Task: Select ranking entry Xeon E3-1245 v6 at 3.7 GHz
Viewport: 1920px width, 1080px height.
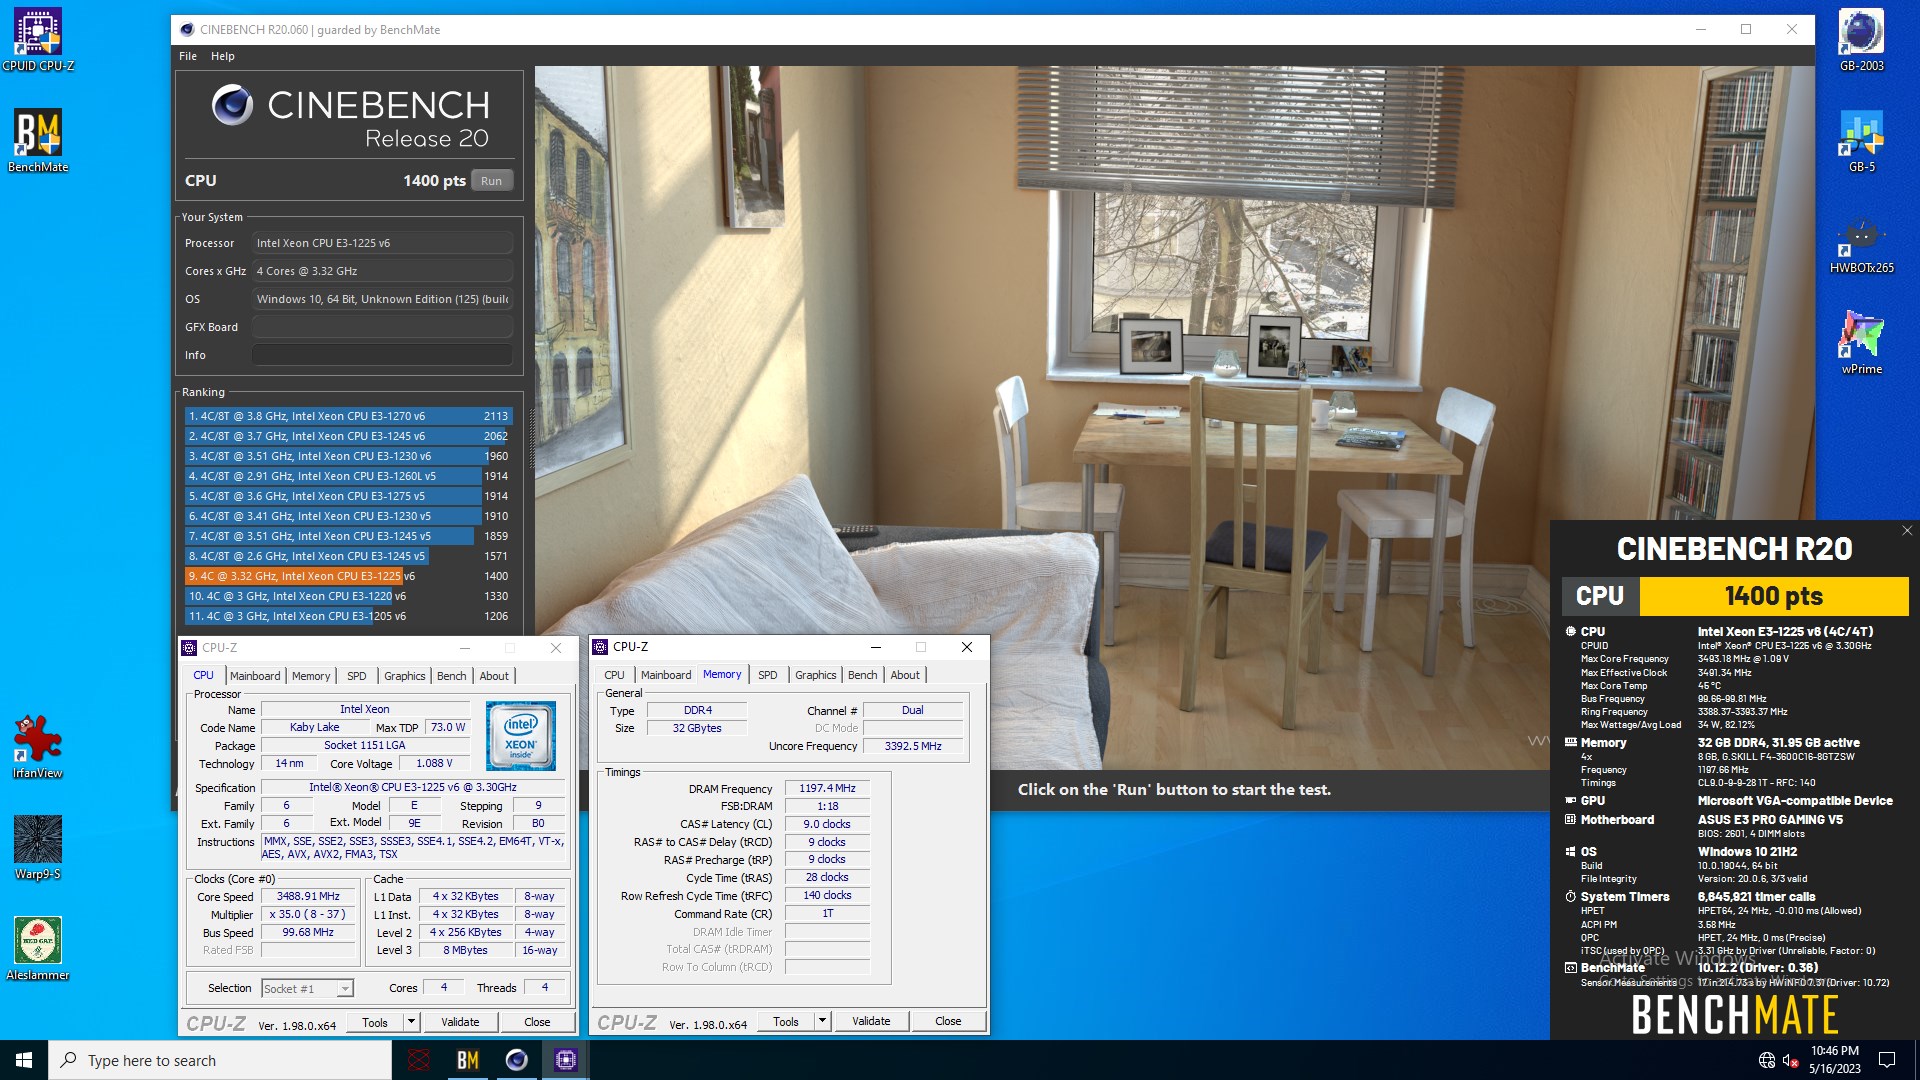Action: [348, 436]
